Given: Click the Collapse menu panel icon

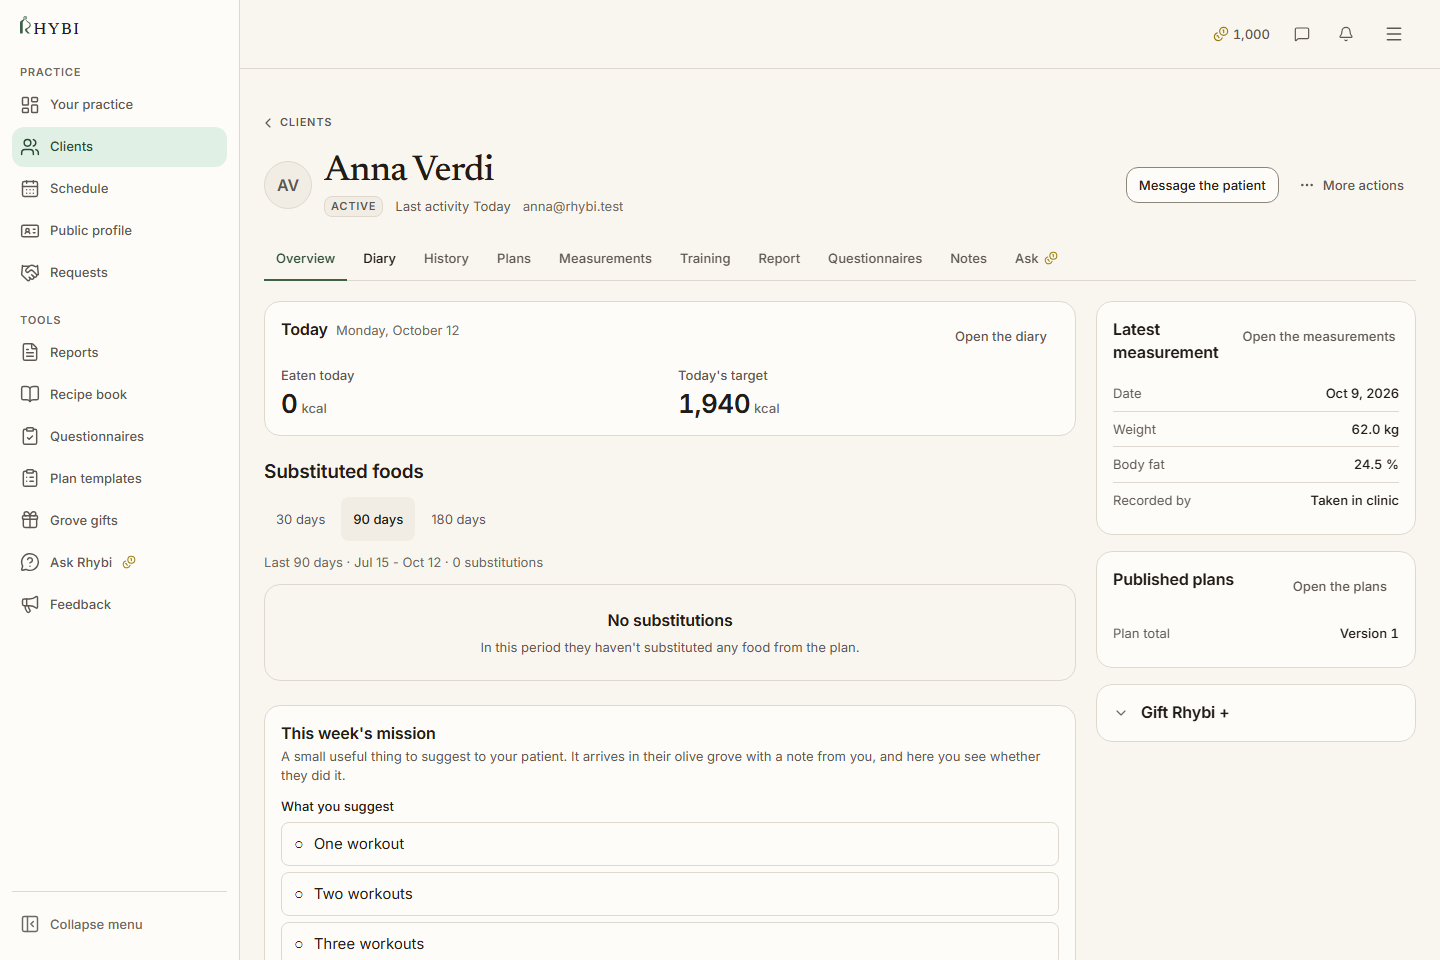Looking at the screenshot, I should 30,925.
